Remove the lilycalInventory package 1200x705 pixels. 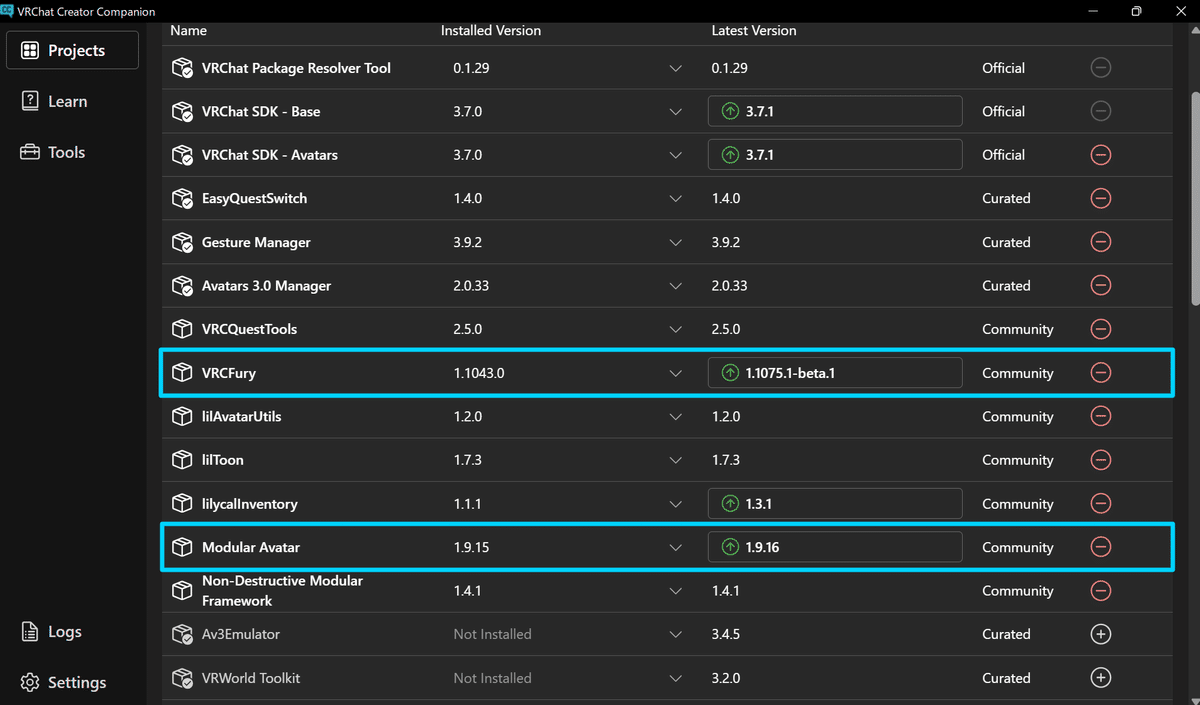(1100, 503)
